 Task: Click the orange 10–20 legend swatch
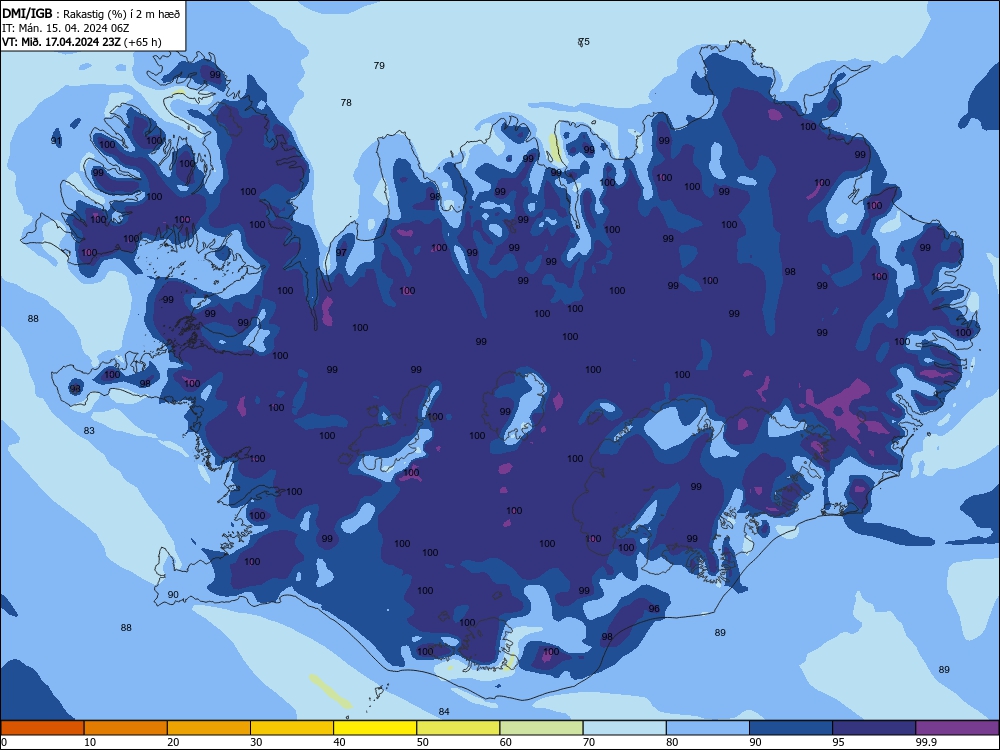tap(126, 728)
